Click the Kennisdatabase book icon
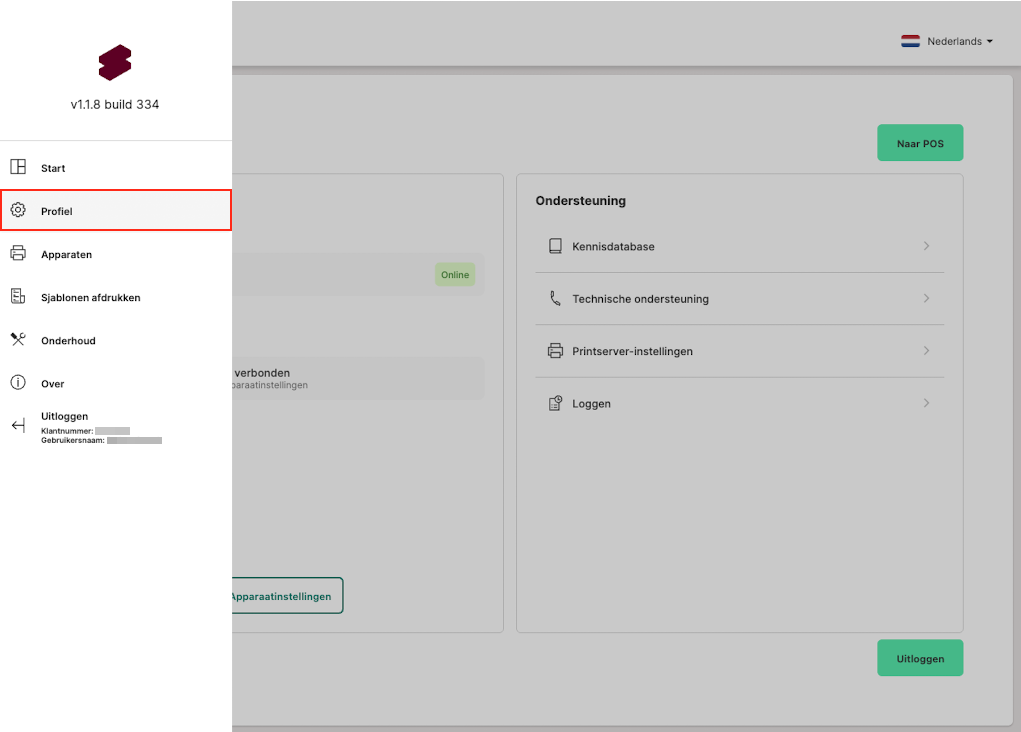Viewport: 1021px width, 732px height. [x=555, y=246]
